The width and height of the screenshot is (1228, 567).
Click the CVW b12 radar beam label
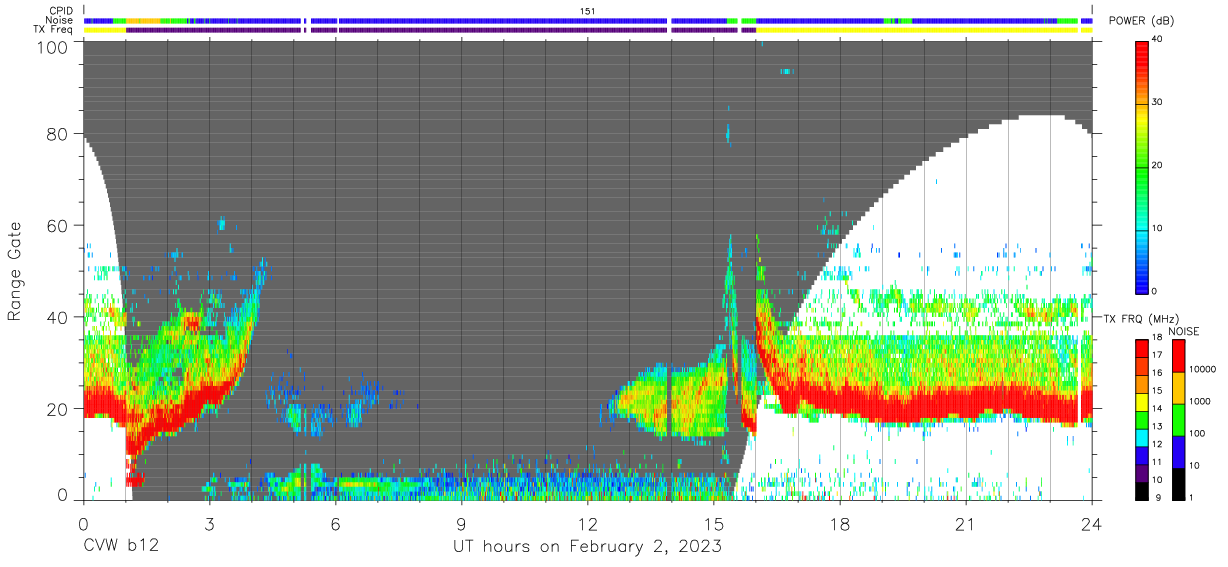pos(120,547)
